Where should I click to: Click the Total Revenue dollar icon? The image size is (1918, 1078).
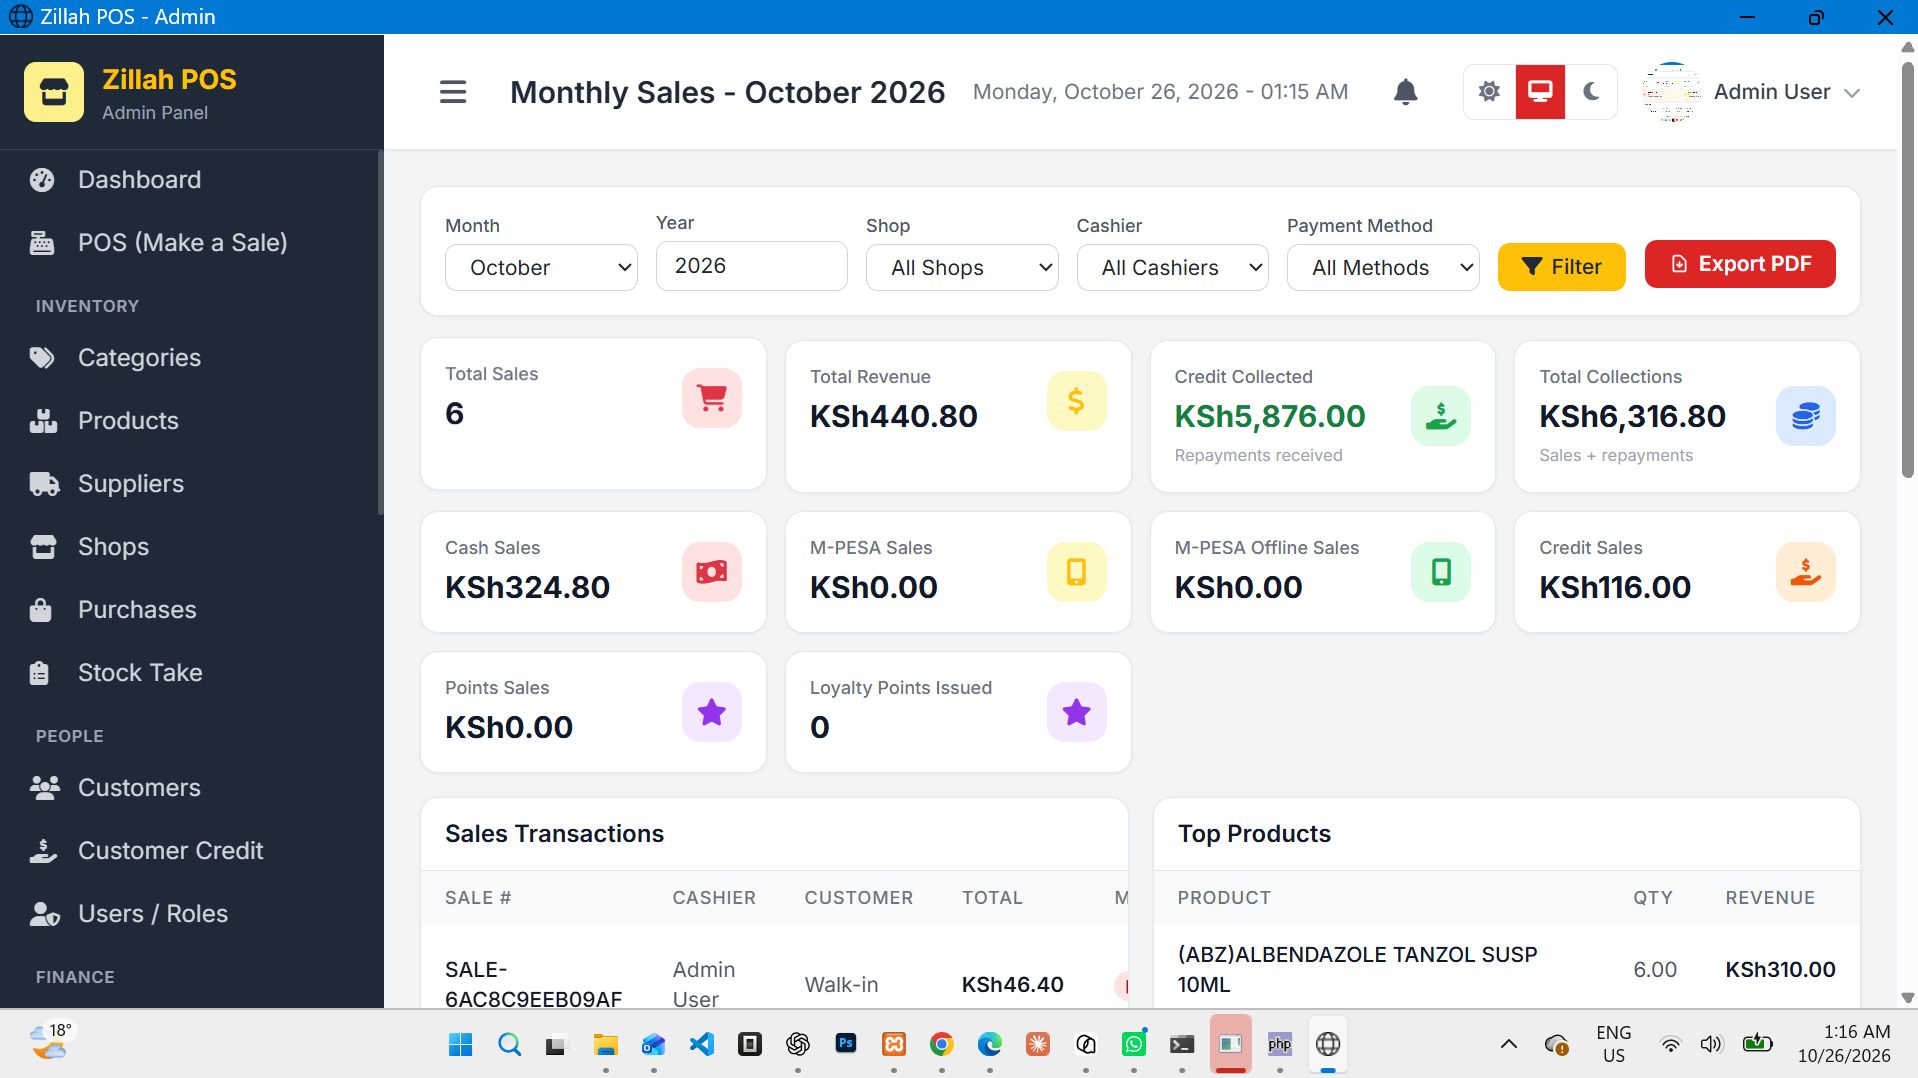coord(1076,401)
